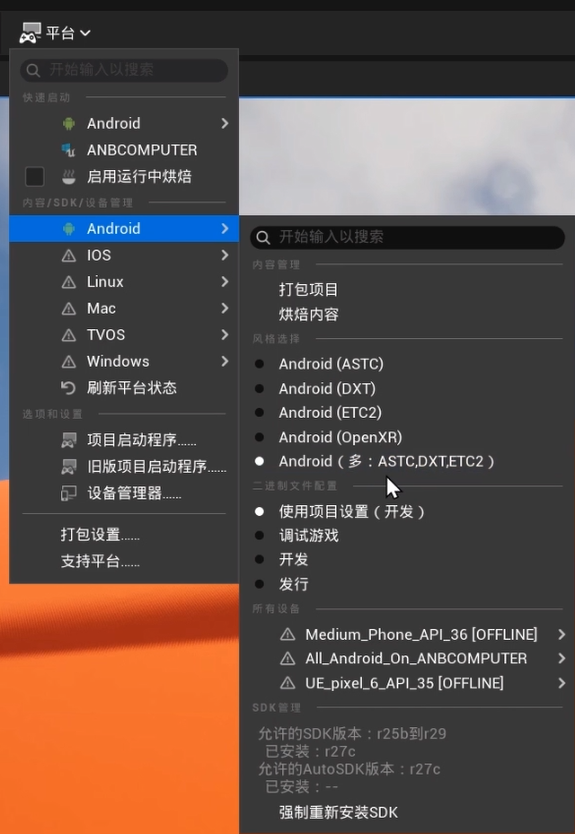This screenshot has width=575, height=834.
Task: Expand the quick launch Android submenu arrow
Action: pos(224,123)
